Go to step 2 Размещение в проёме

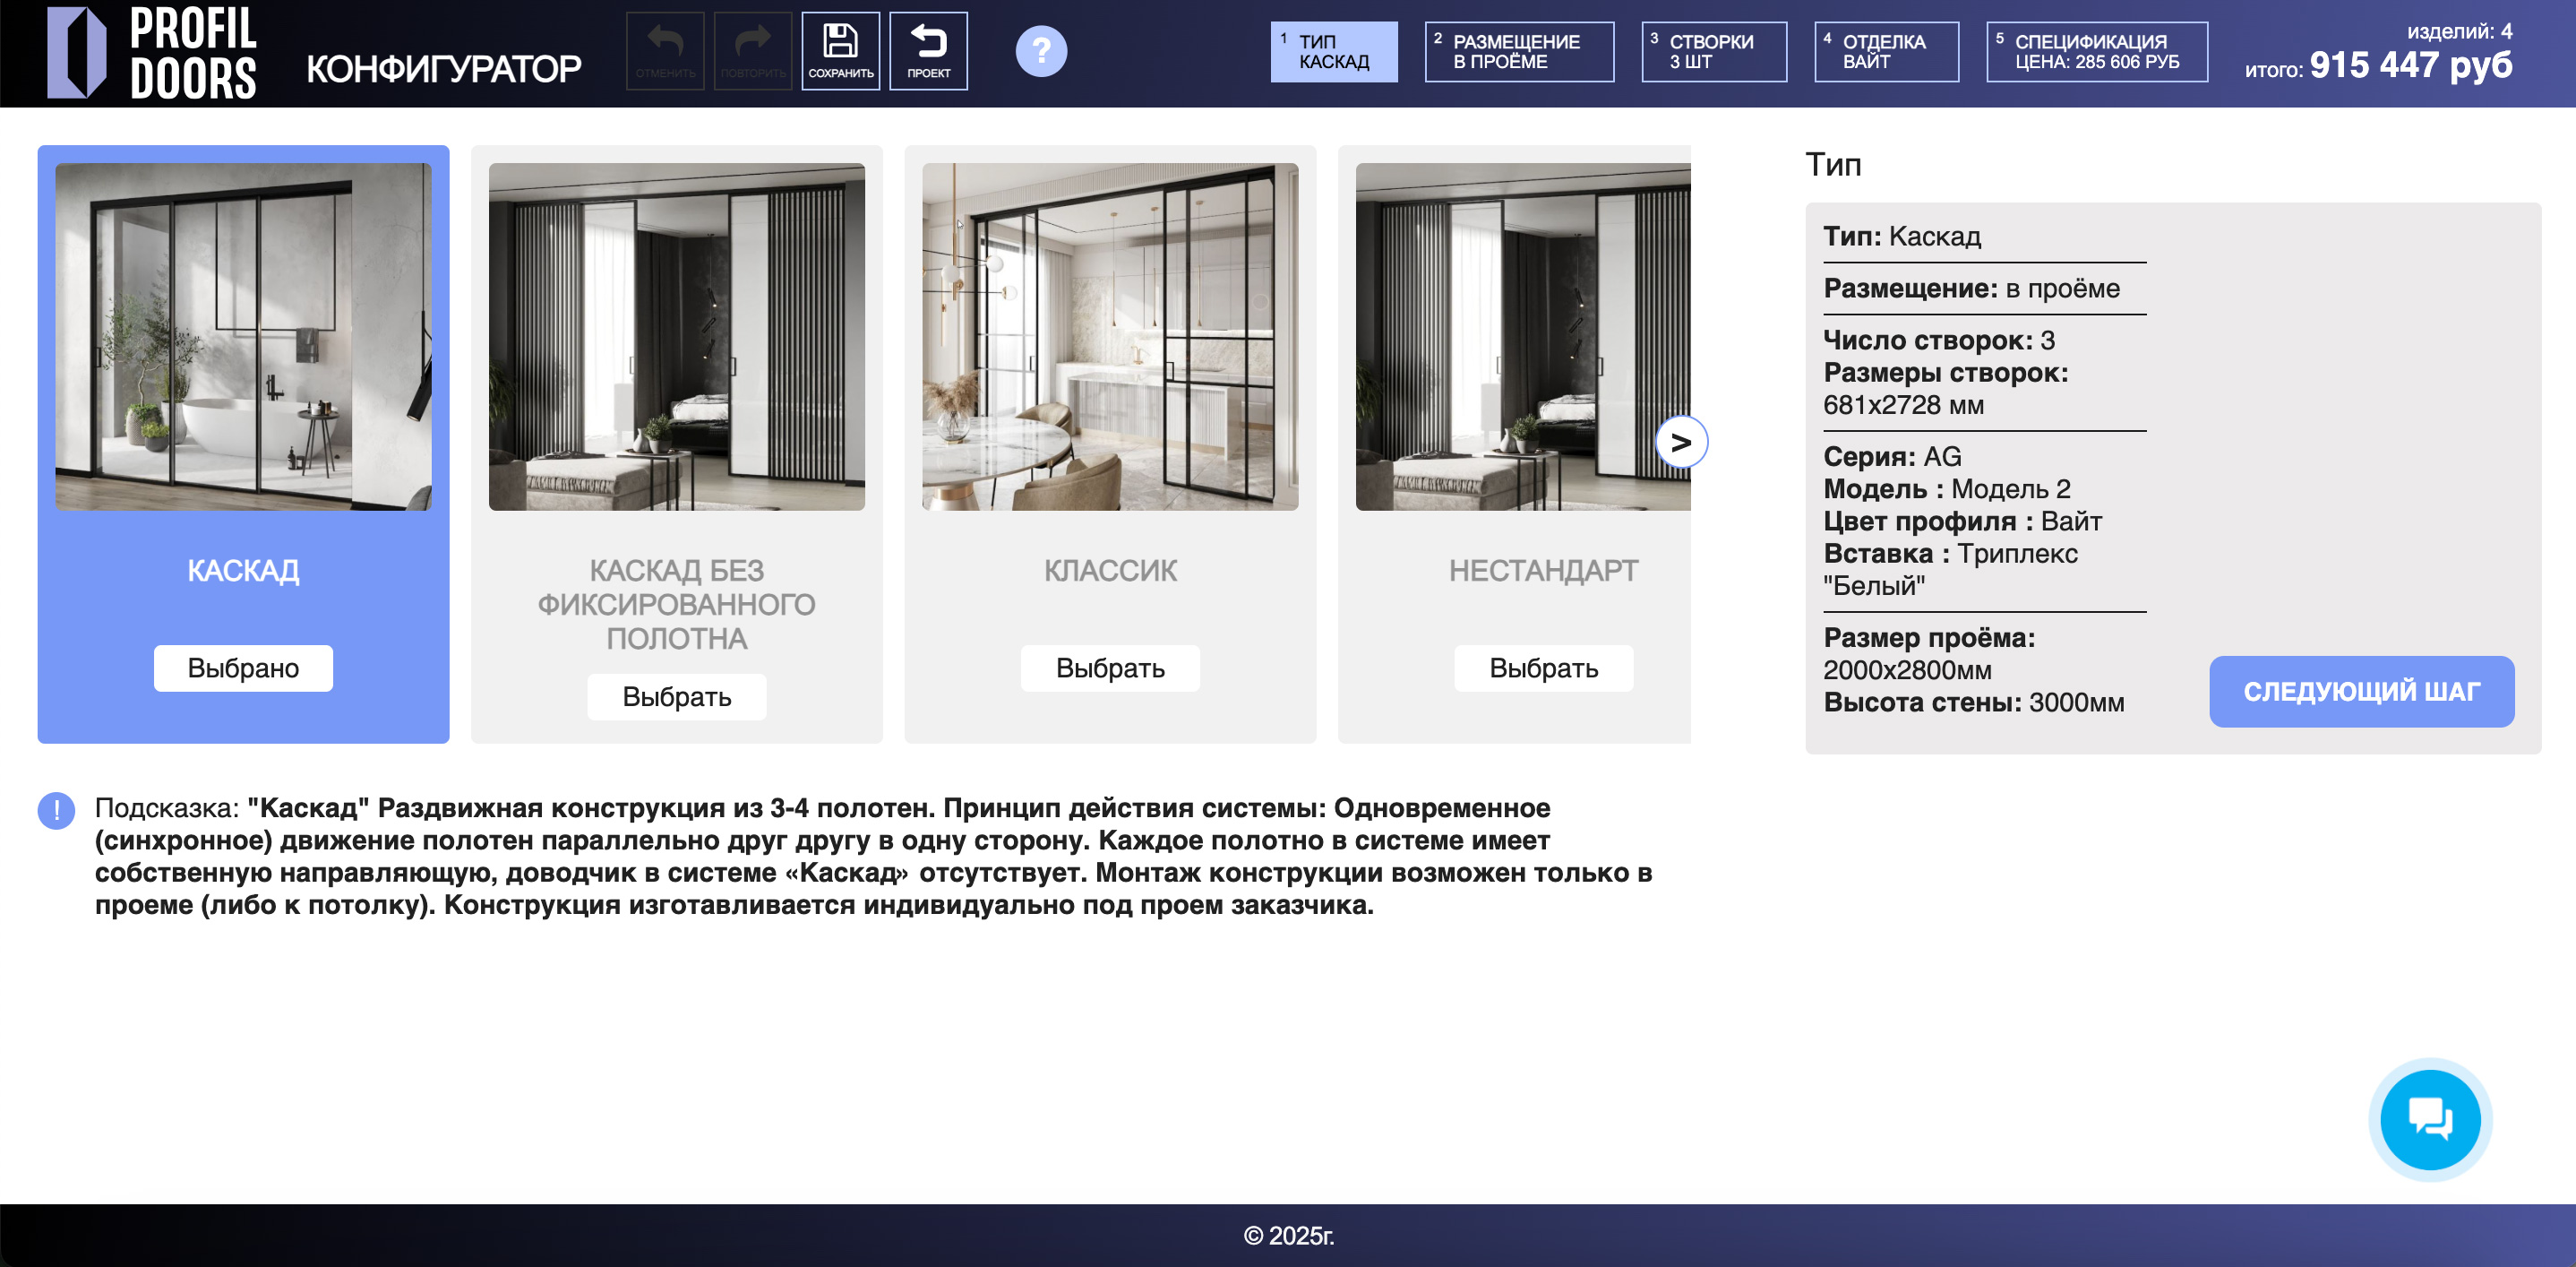[x=1519, y=52]
